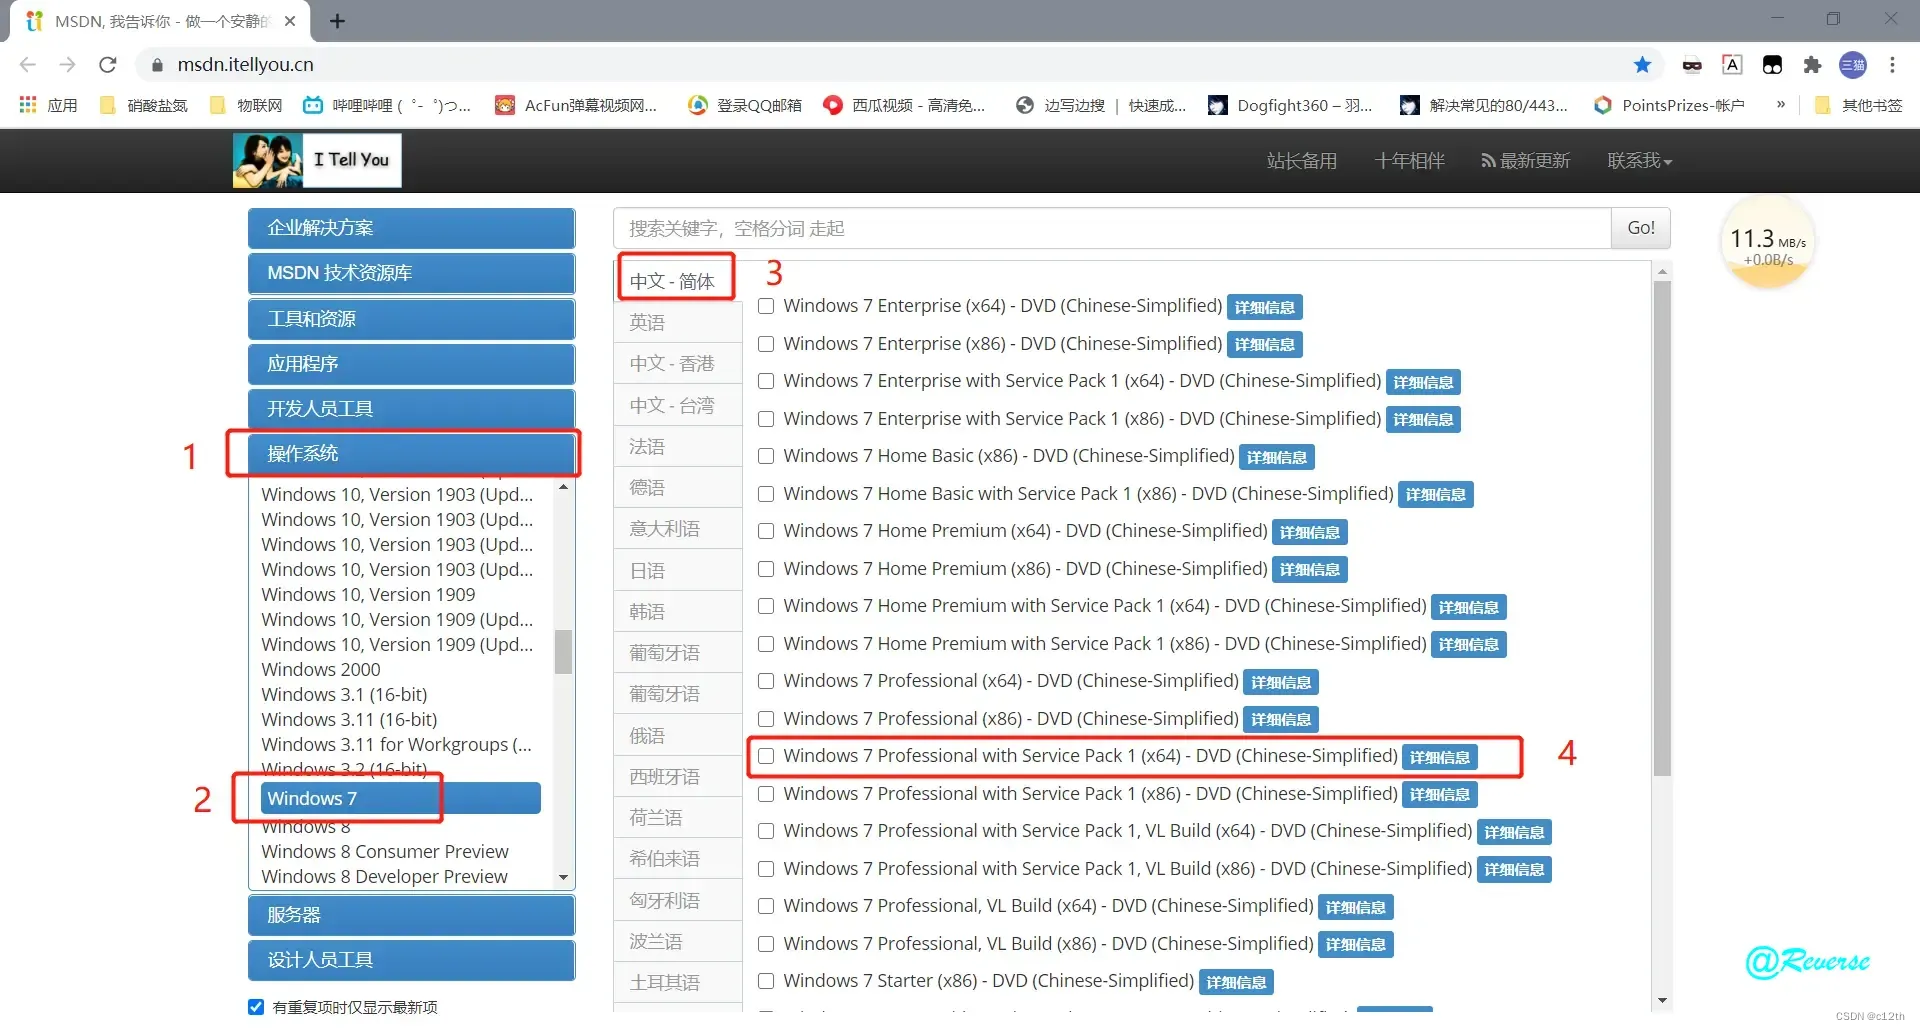Open the 最新更新 RSS link
This screenshot has width=1920, height=1030.
pyautogui.click(x=1526, y=161)
